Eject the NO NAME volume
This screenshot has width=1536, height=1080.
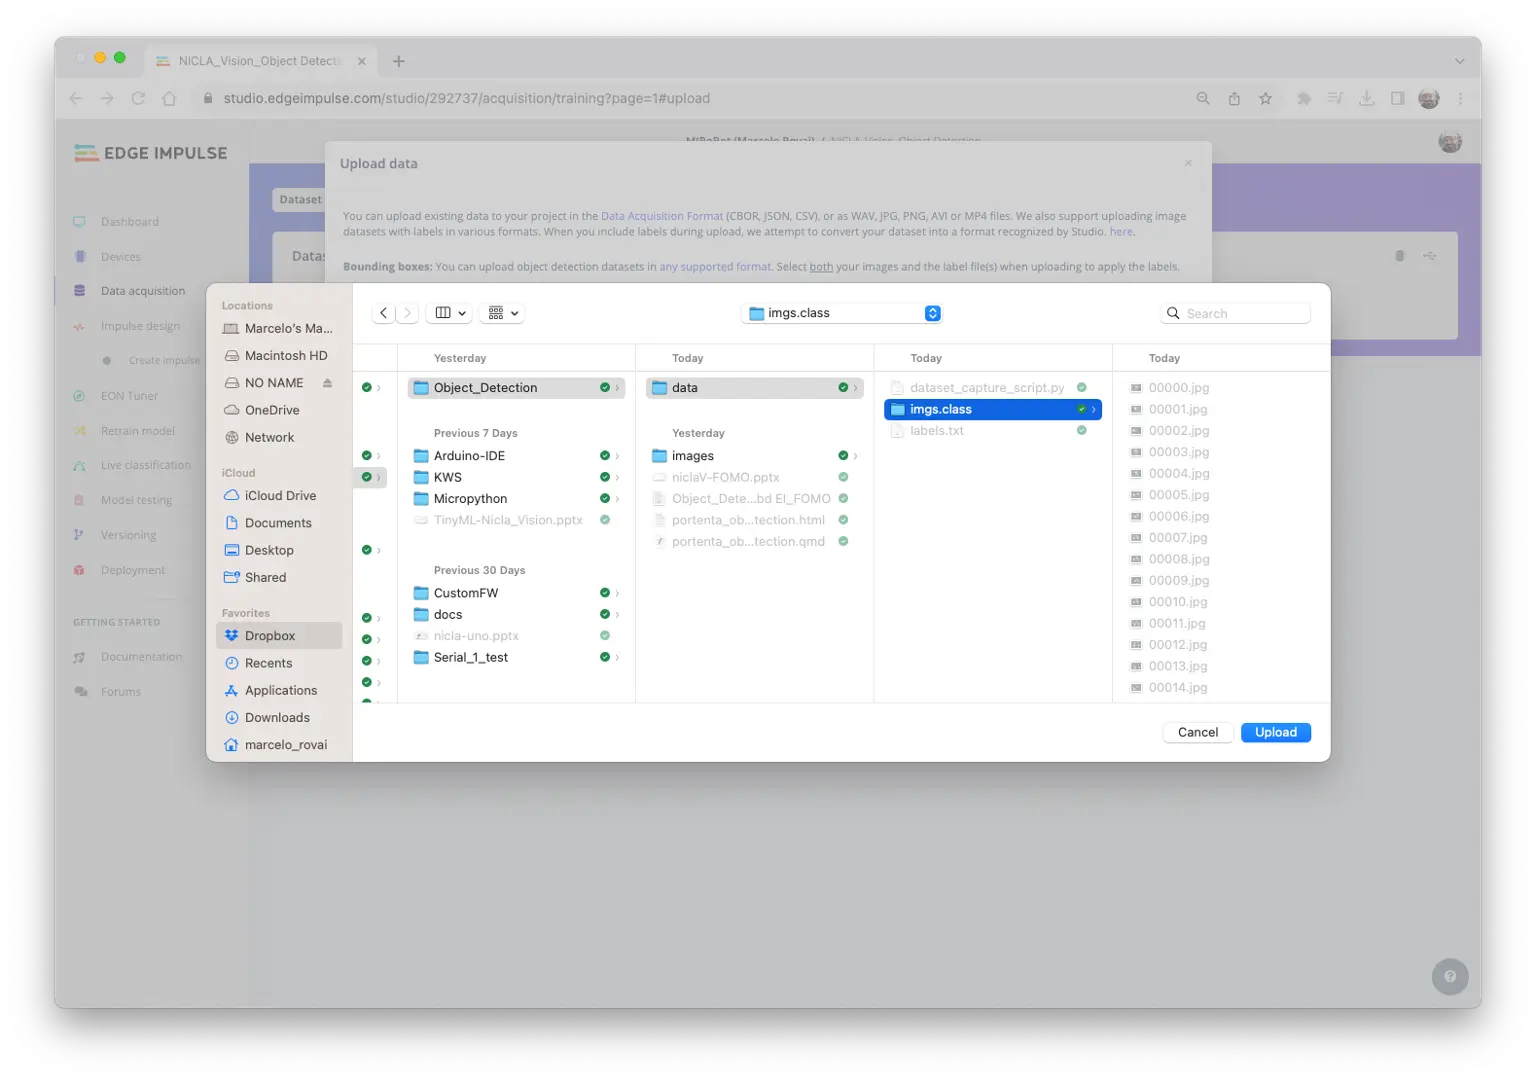tap(327, 383)
